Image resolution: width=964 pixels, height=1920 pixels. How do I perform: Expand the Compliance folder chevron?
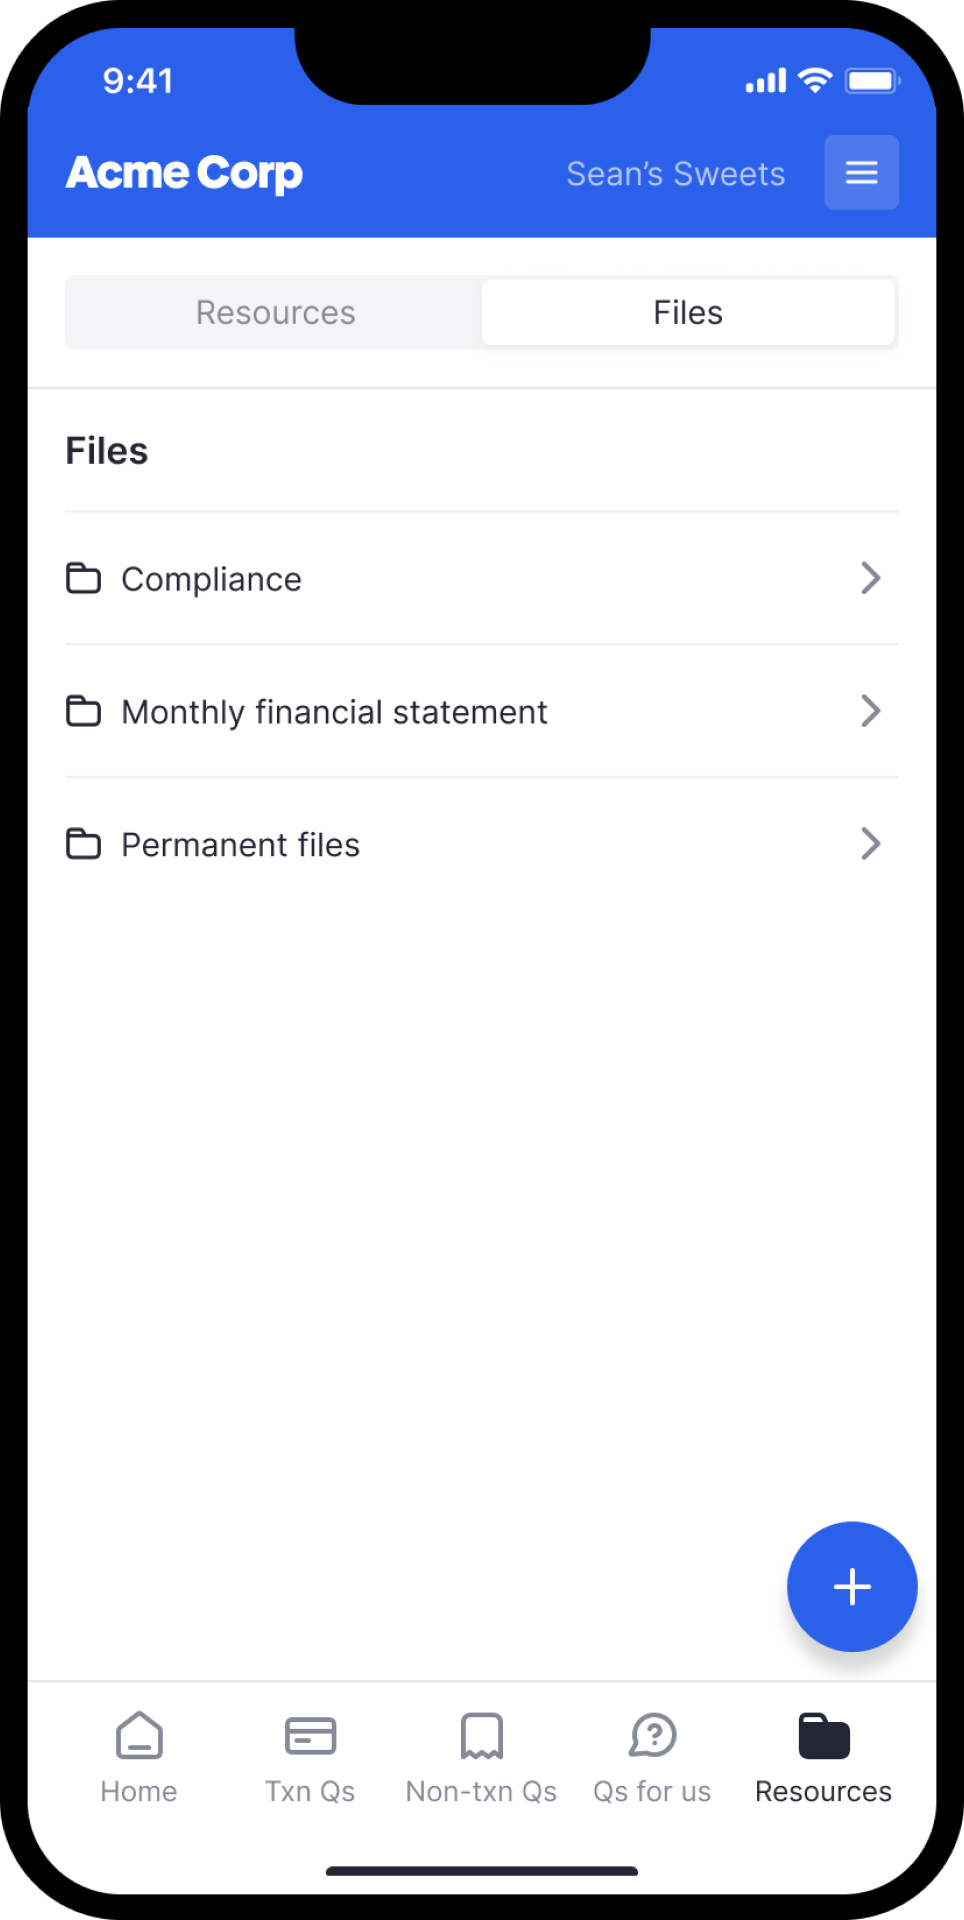[871, 578]
